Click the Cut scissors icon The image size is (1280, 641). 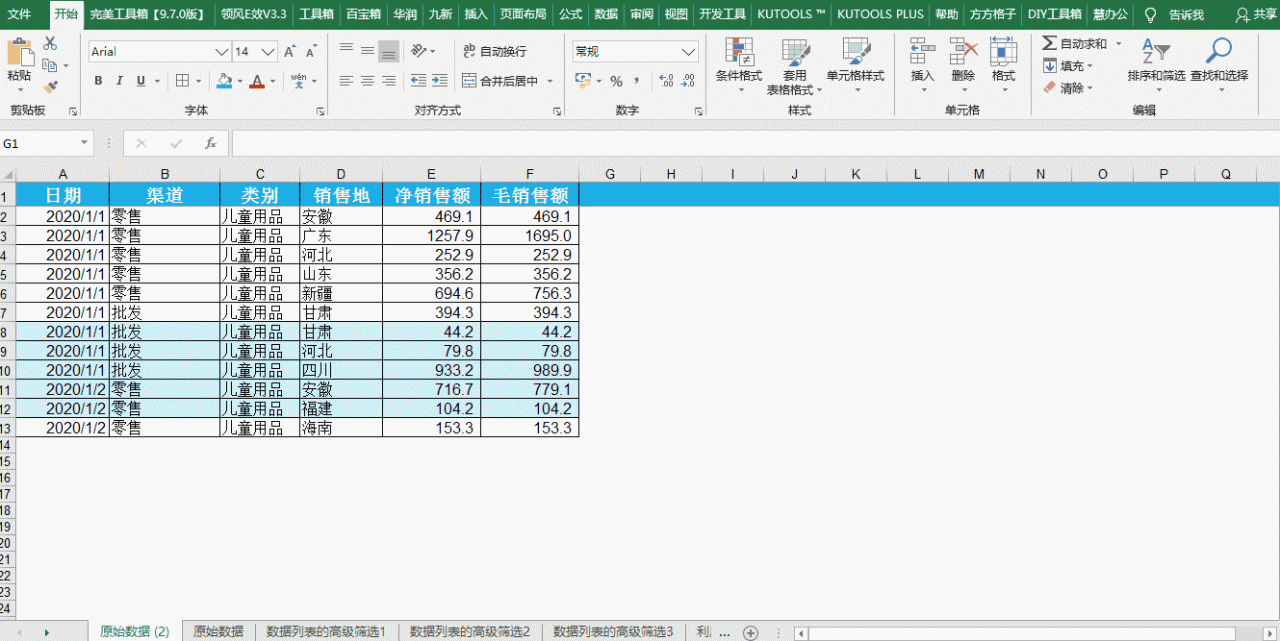tap(50, 44)
